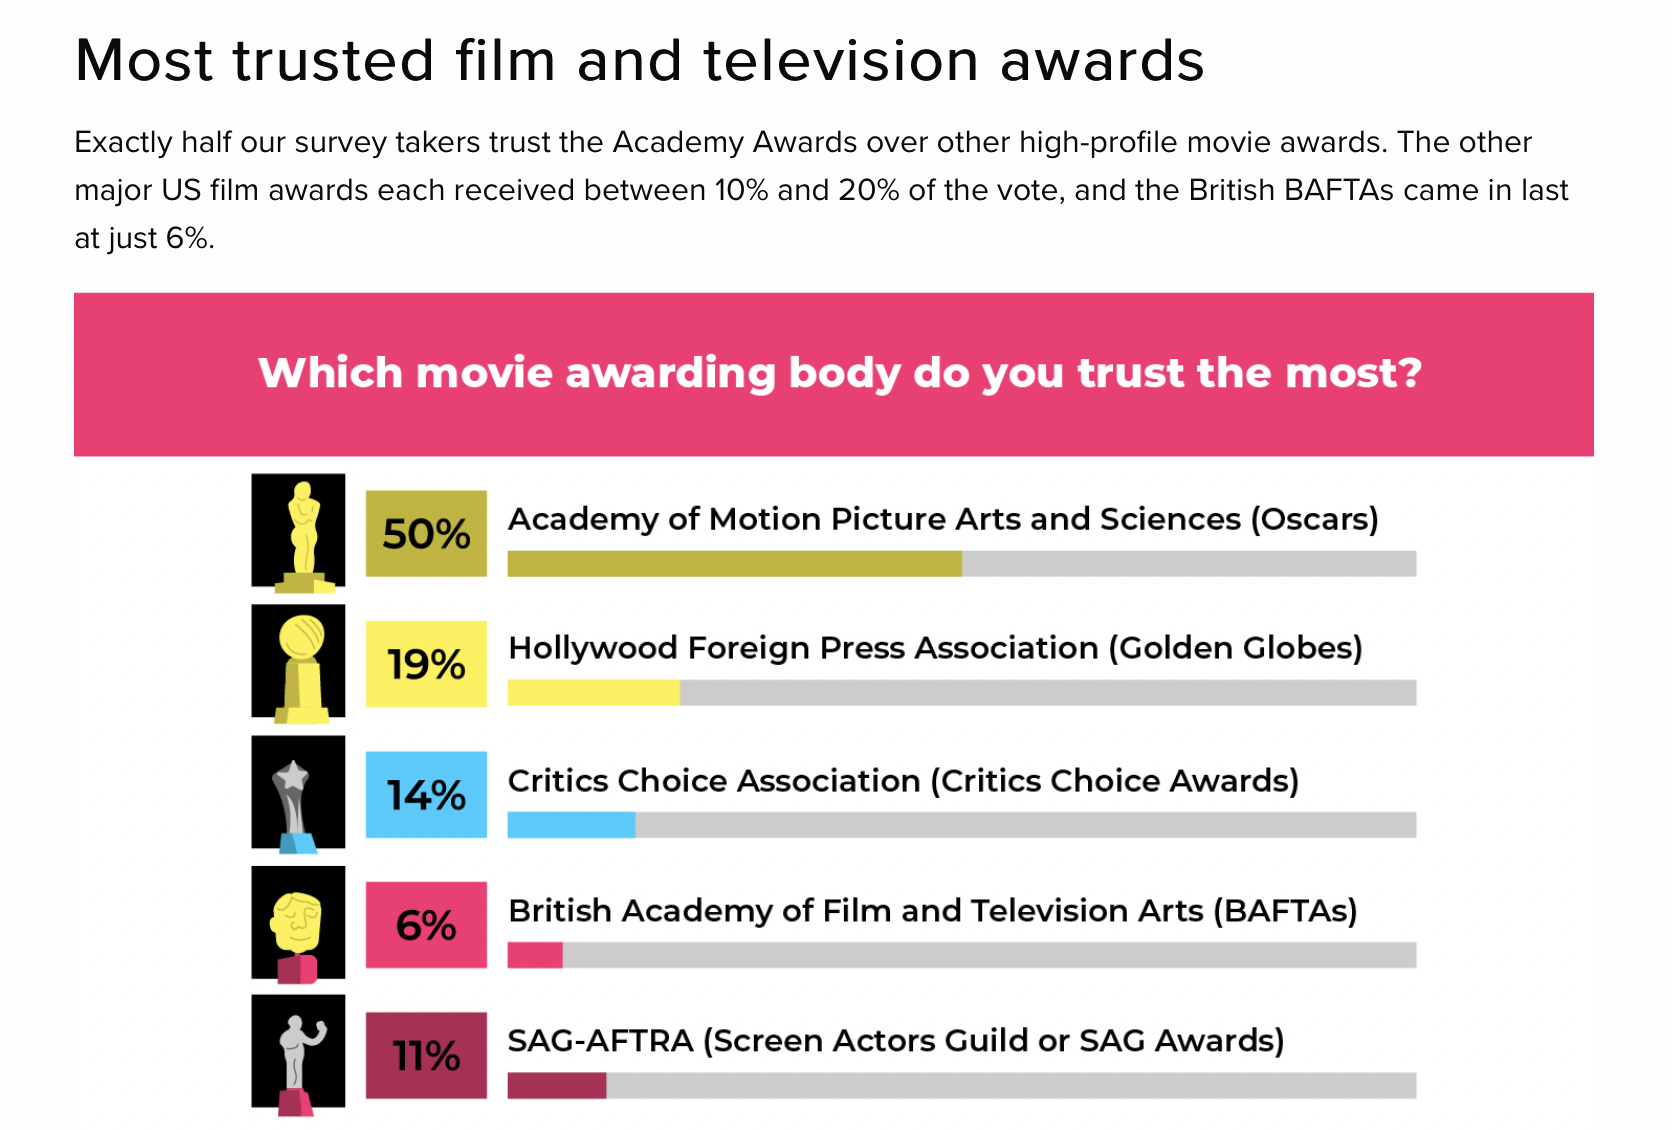This screenshot has height=1130, width=1672.
Task: Click the maroon 11% percentage box
Action: pos(426,1055)
